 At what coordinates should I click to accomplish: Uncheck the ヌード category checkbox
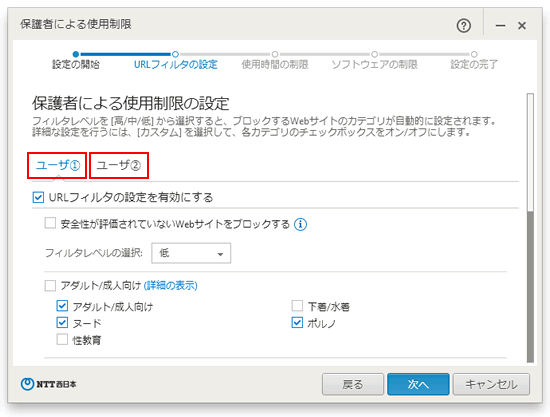(x=62, y=323)
